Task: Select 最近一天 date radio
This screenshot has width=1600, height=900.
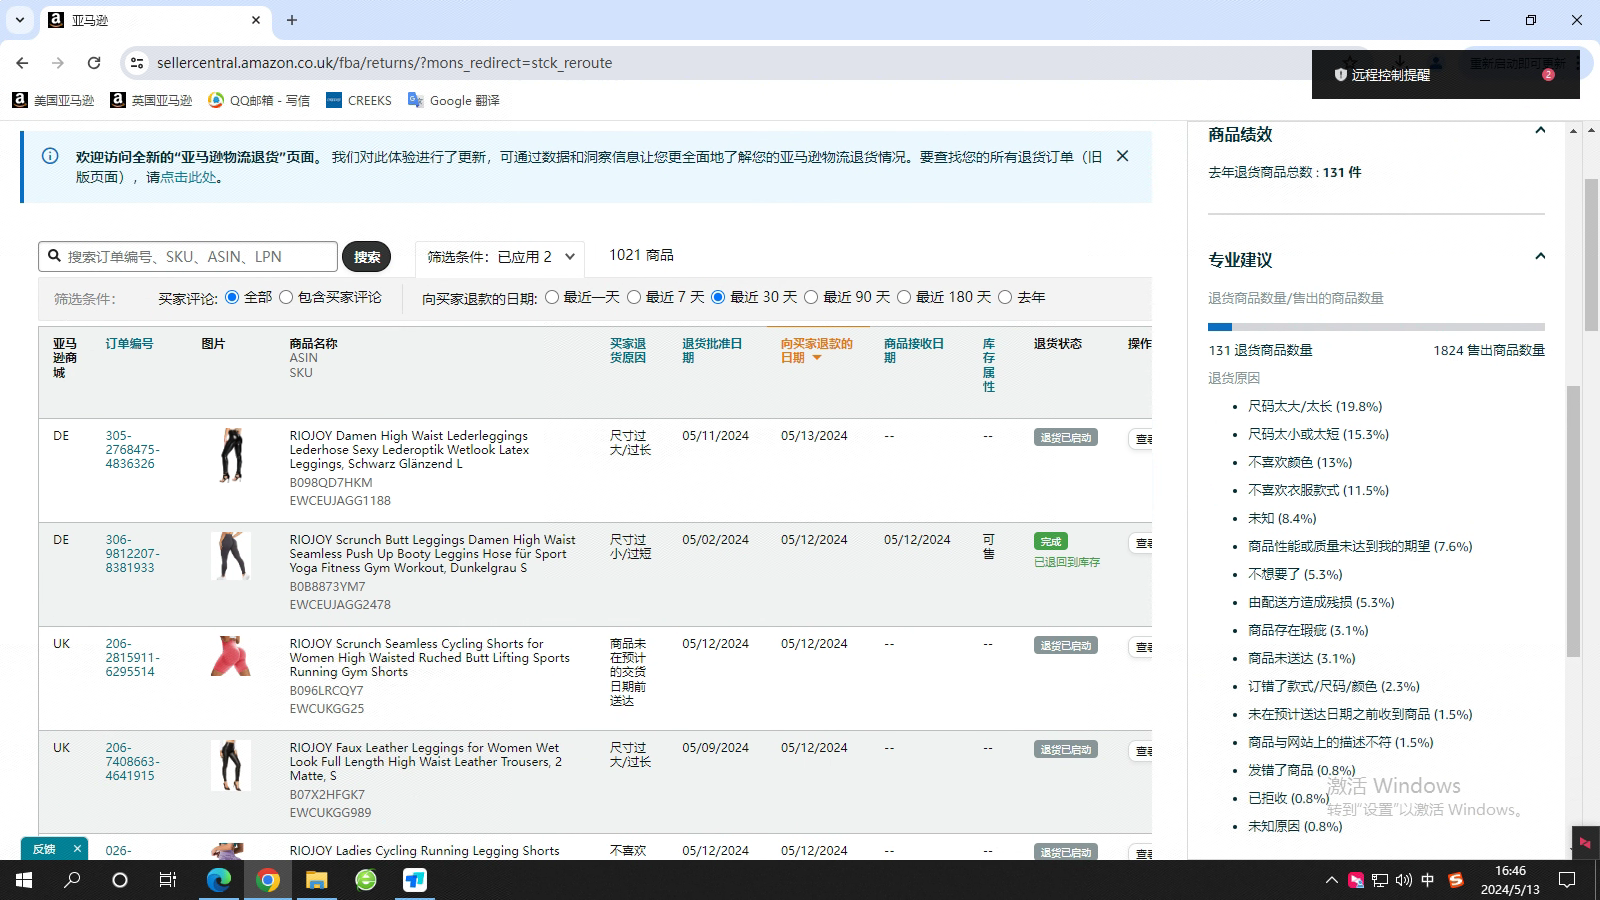Action: (552, 297)
